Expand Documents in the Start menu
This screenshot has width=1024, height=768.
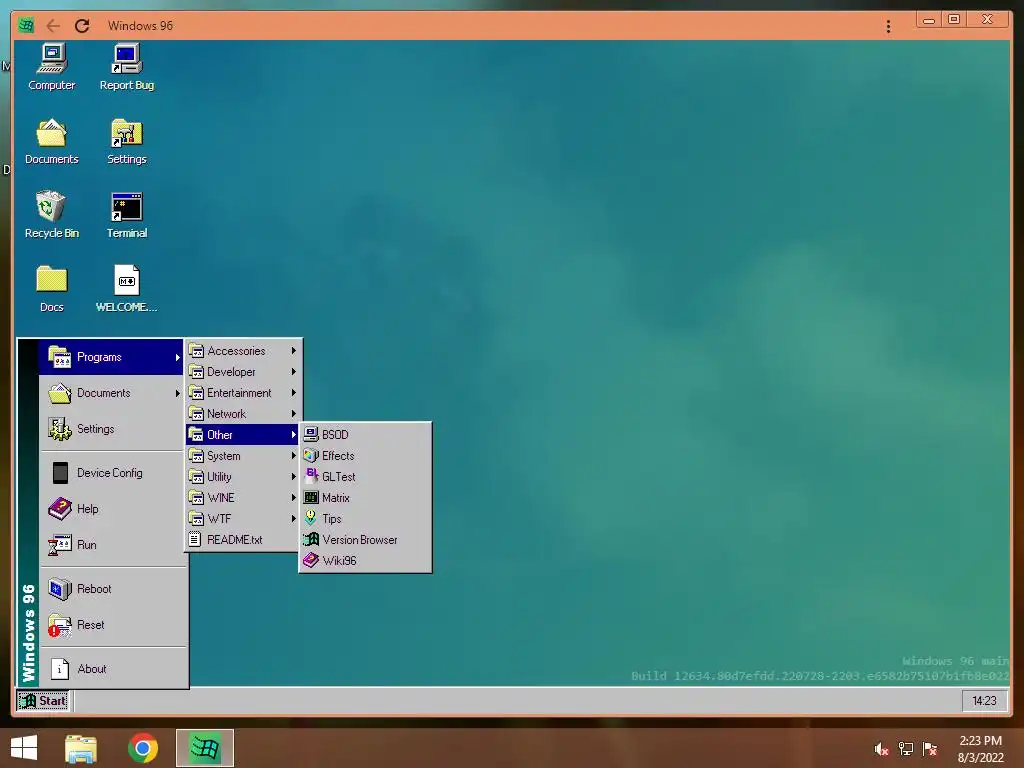pos(112,393)
